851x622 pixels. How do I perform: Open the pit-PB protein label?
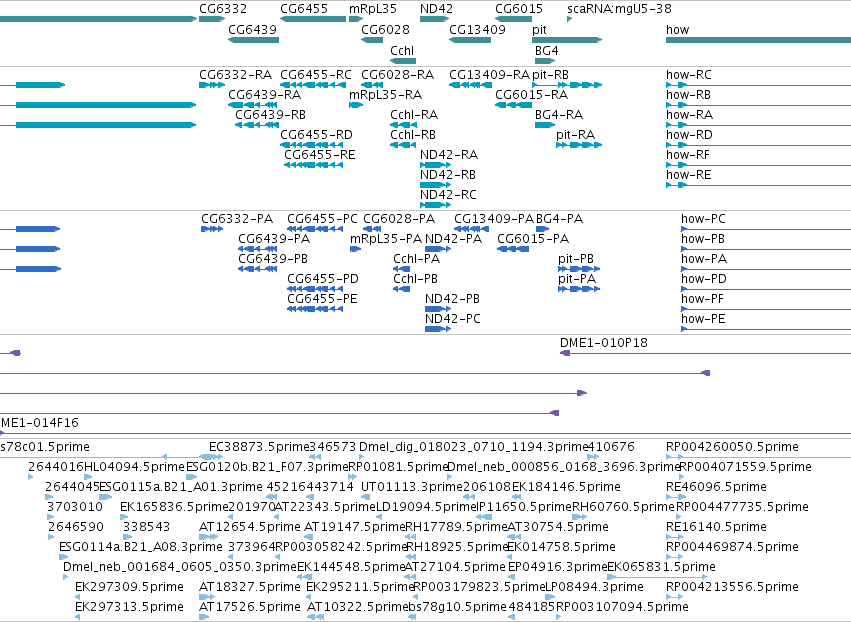[576, 259]
